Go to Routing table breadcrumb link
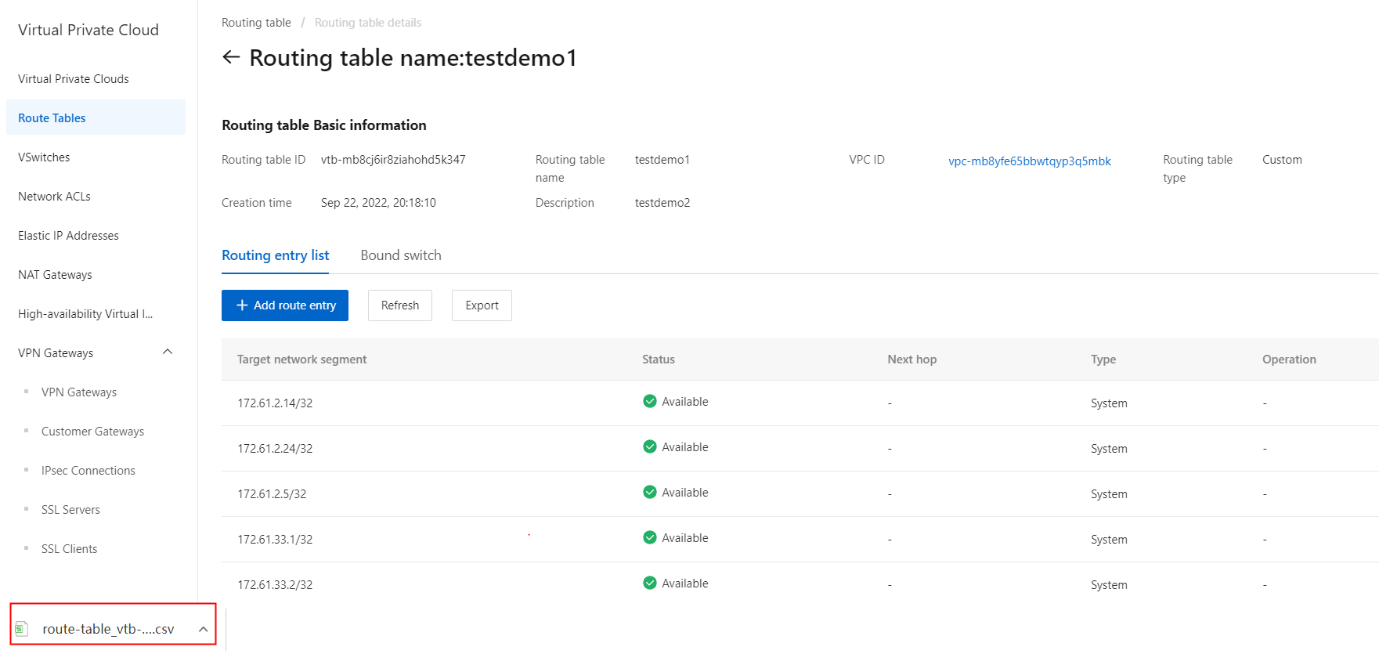The height and width of the screenshot is (654, 1379). tap(256, 22)
